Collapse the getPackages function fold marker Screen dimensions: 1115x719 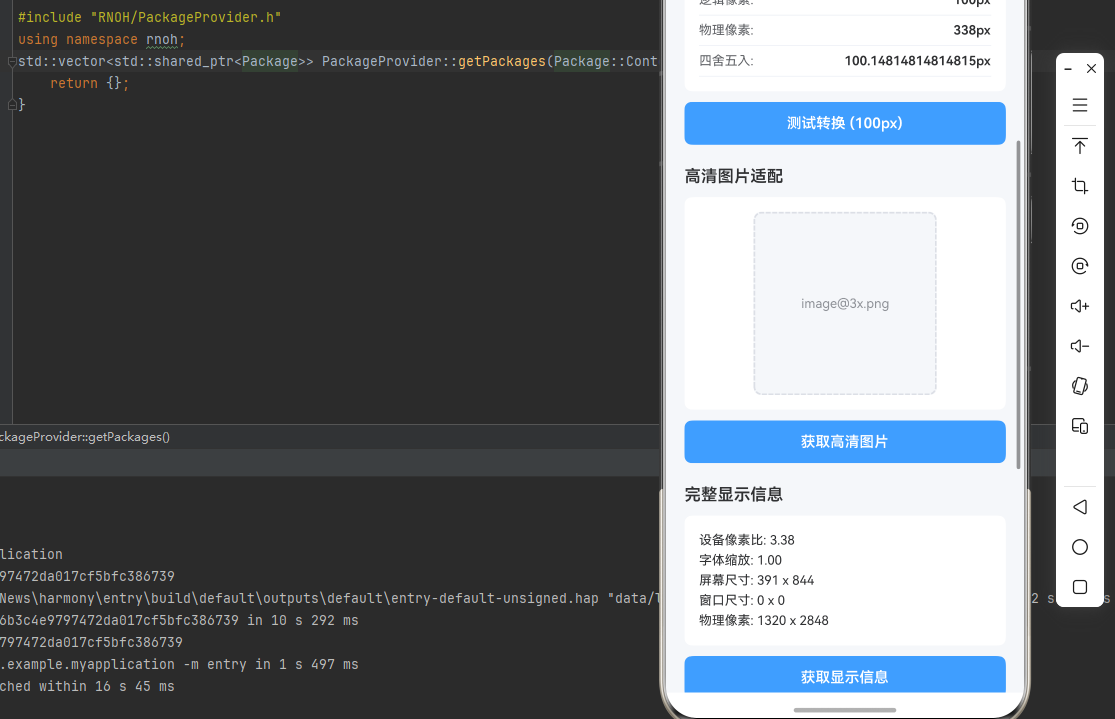tap(12, 62)
